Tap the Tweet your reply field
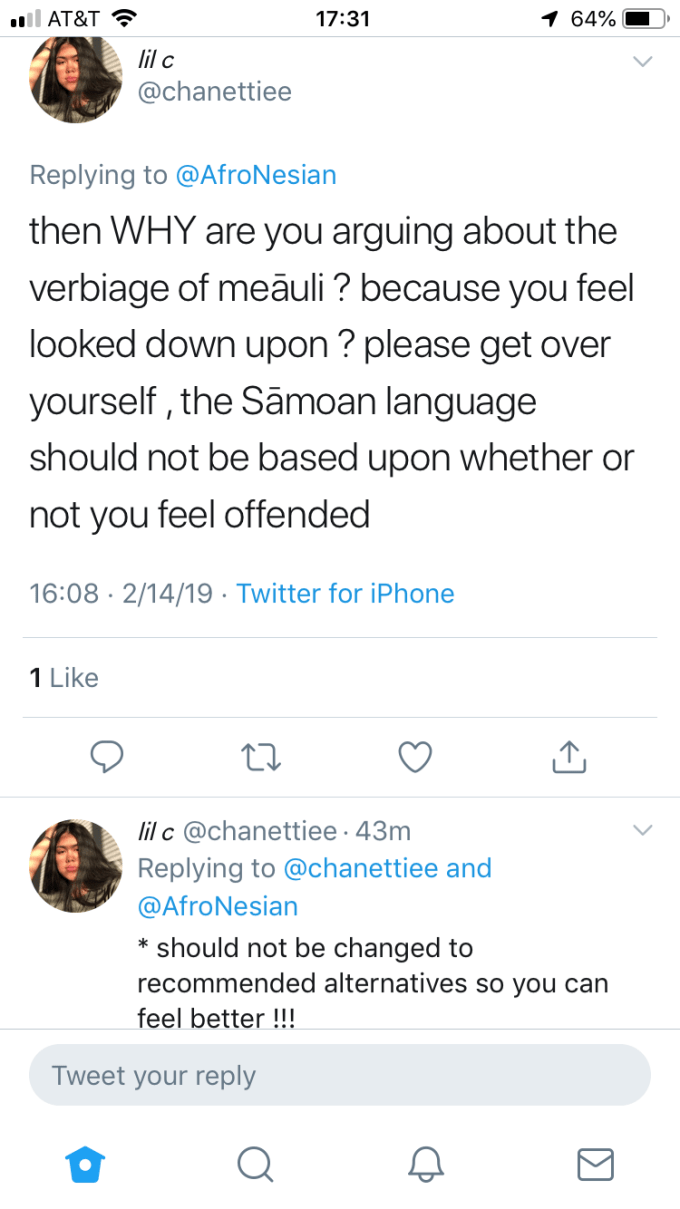Screen dimensions: 680x1209 pyautogui.click(x=340, y=1076)
